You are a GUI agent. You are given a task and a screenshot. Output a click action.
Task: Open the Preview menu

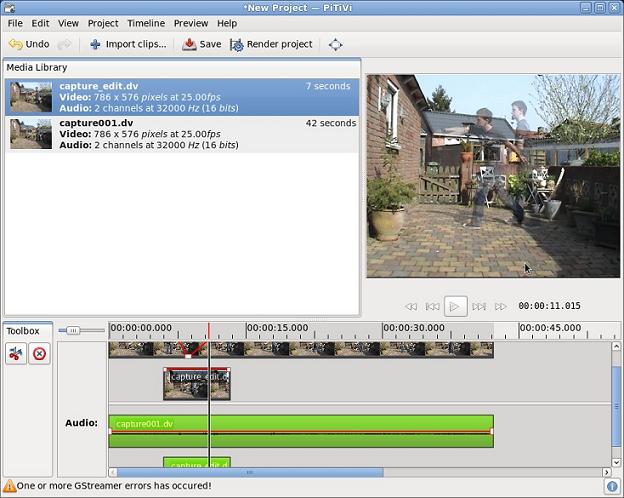(x=191, y=23)
